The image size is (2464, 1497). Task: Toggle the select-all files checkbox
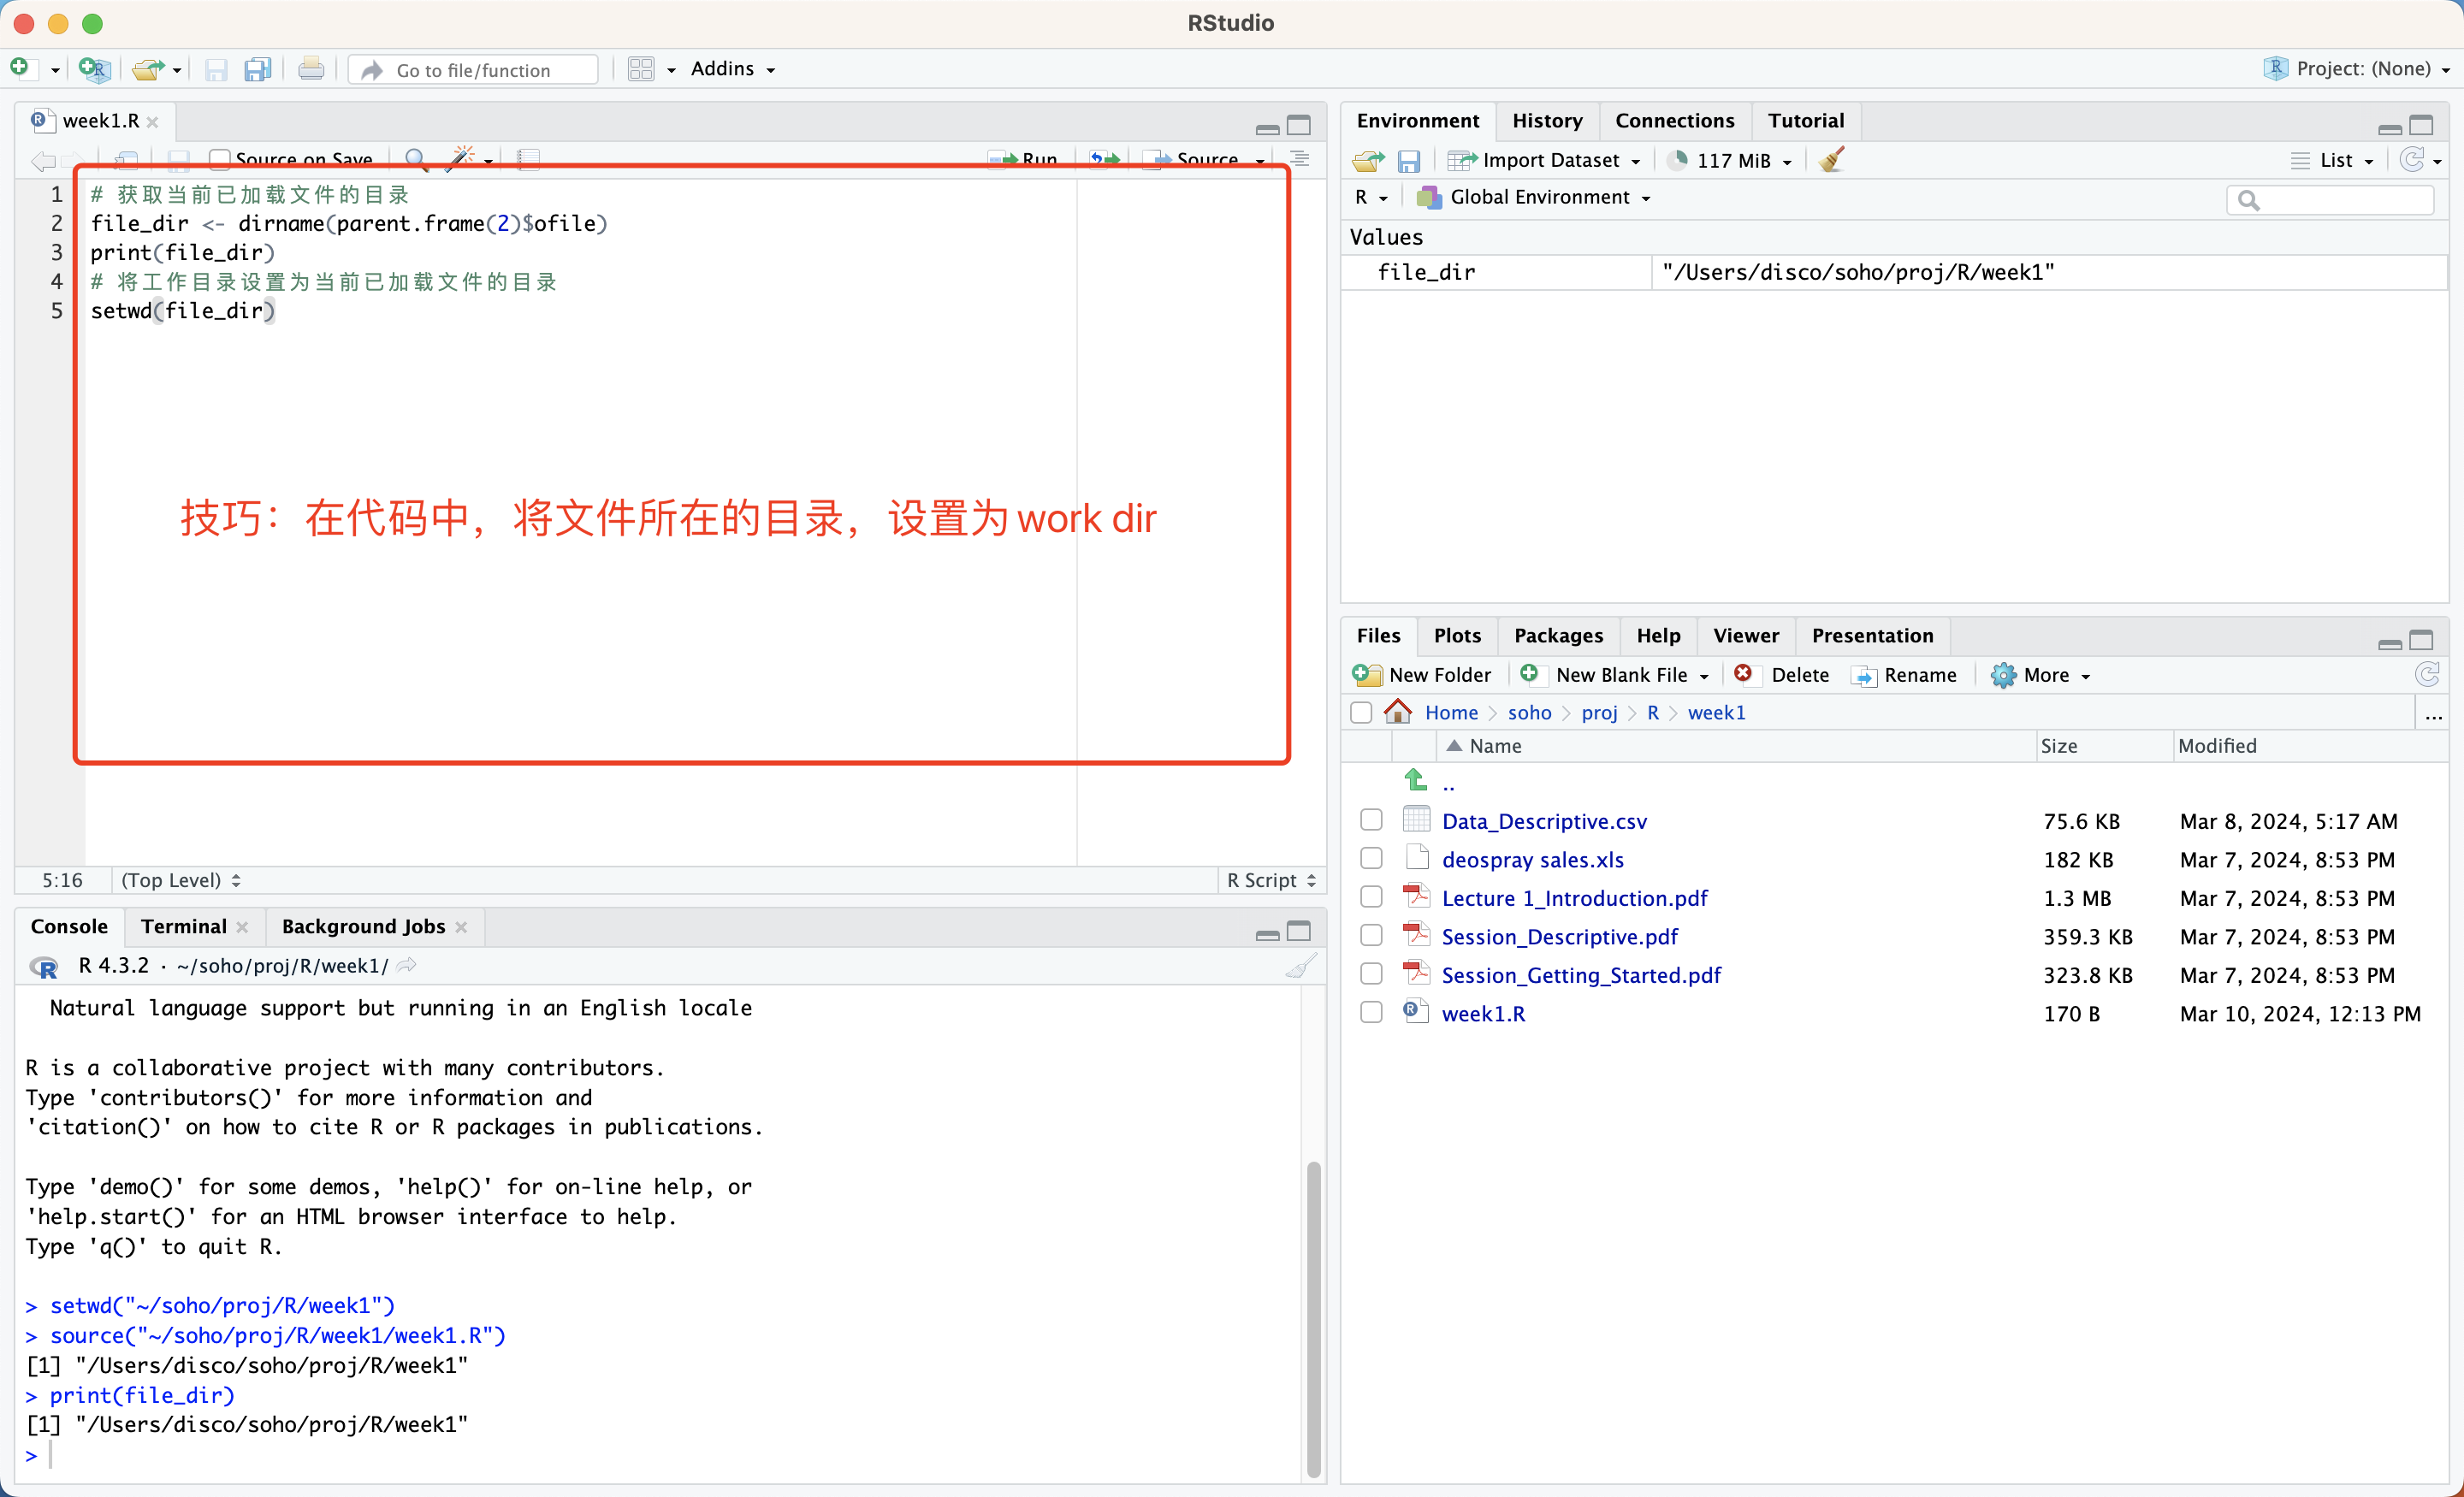pyautogui.click(x=1361, y=712)
